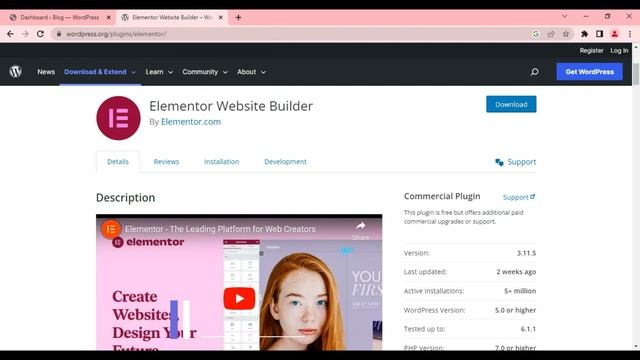
Task: Switch to the Dashboard Blog WordPress tab
Action: 60,18
